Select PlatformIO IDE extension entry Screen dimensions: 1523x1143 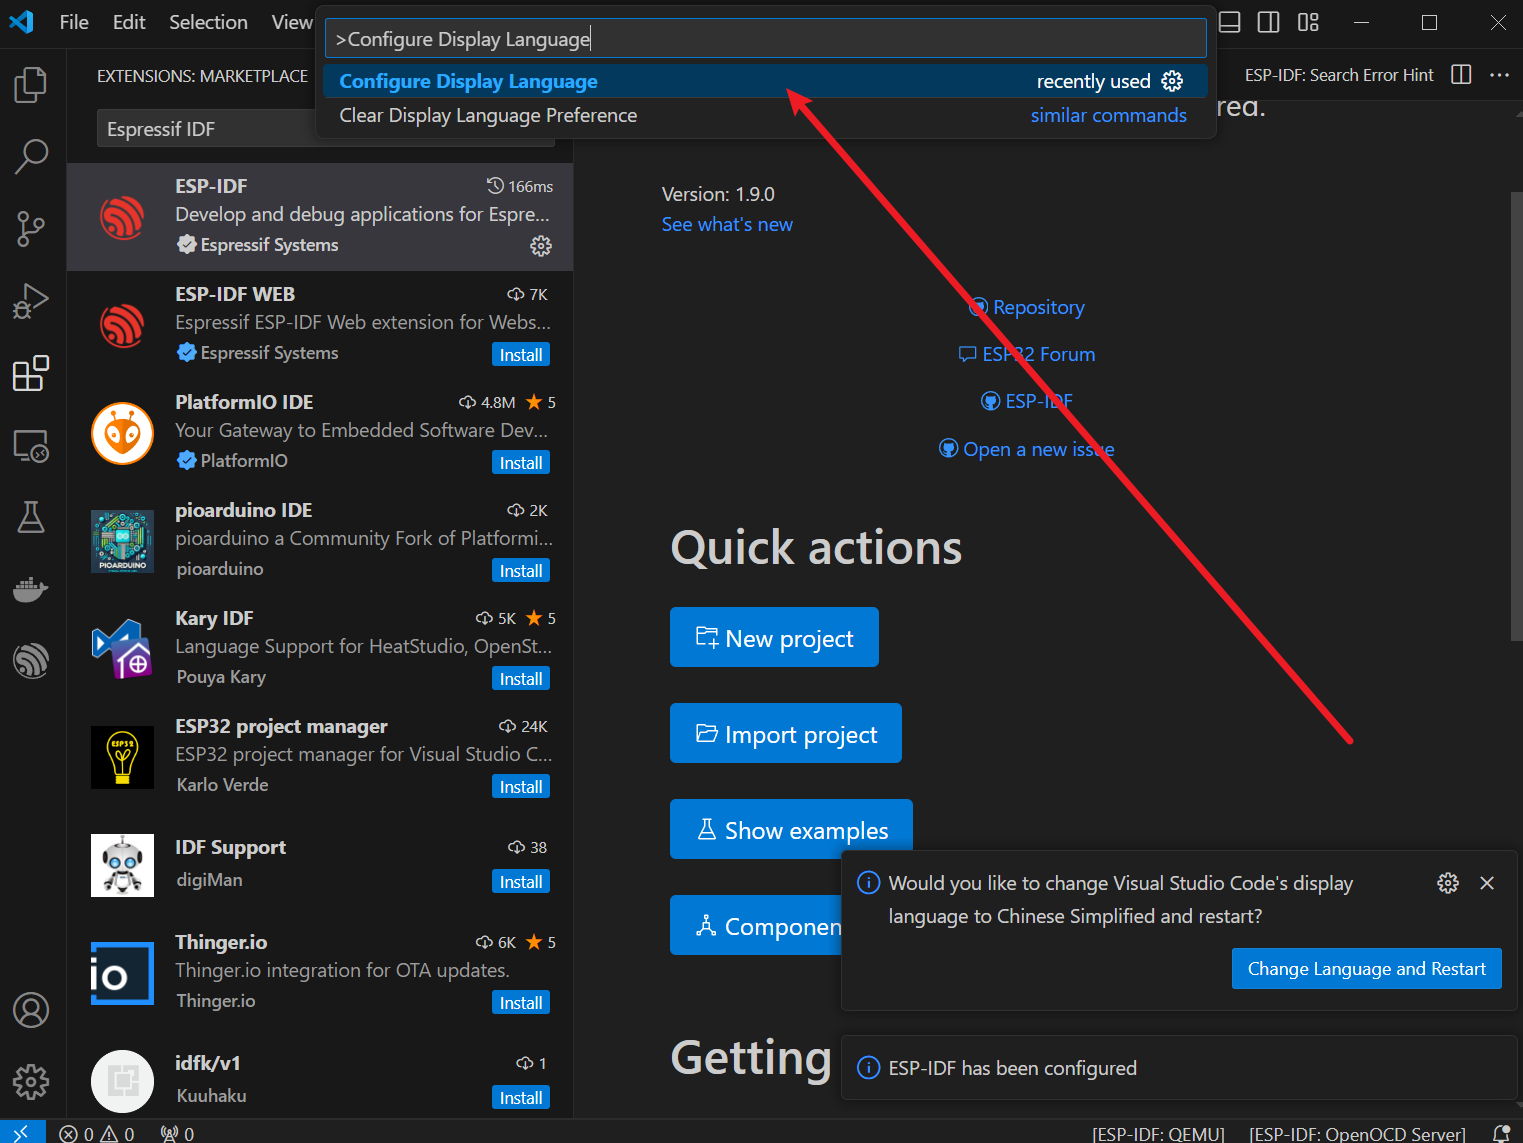coord(320,433)
